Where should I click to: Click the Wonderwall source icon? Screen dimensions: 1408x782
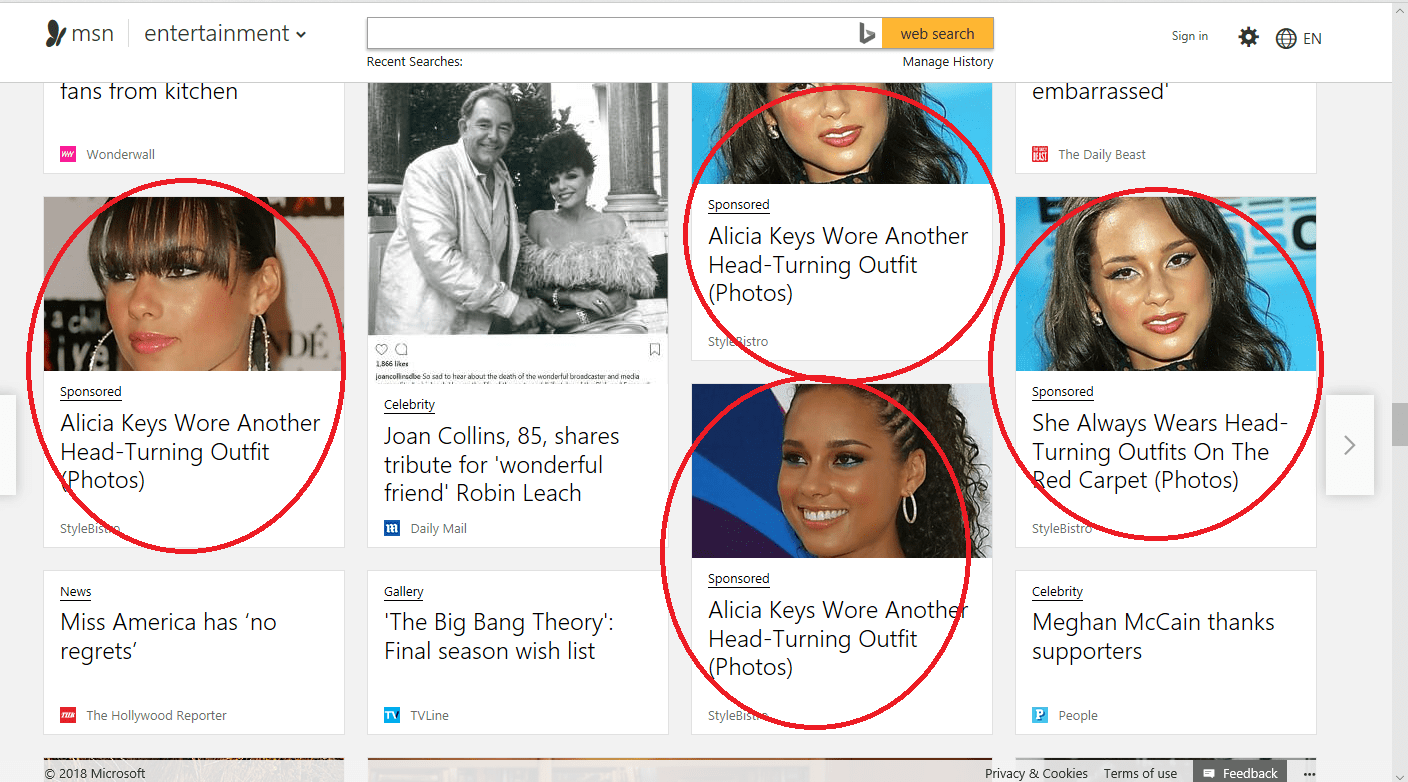pyautogui.click(x=66, y=153)
